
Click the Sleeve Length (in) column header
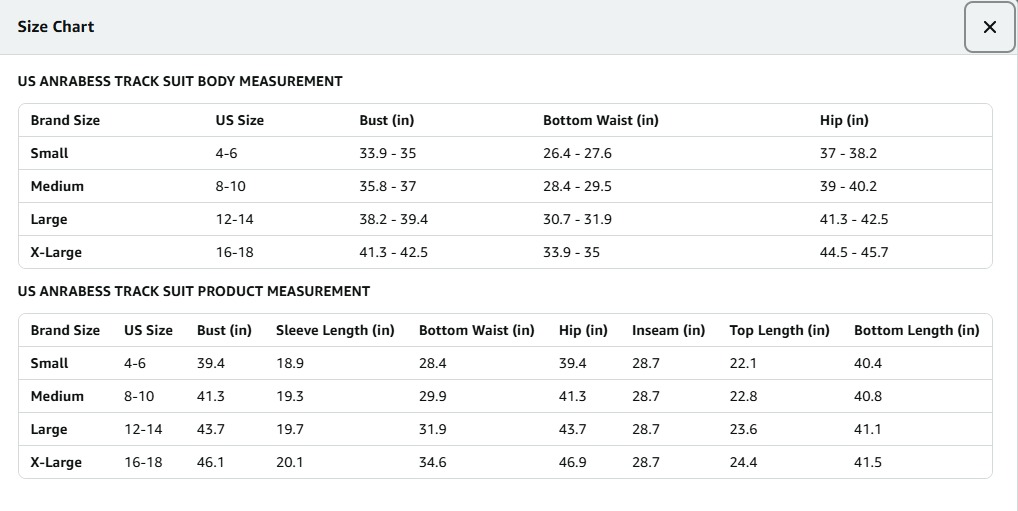(335, 330)
